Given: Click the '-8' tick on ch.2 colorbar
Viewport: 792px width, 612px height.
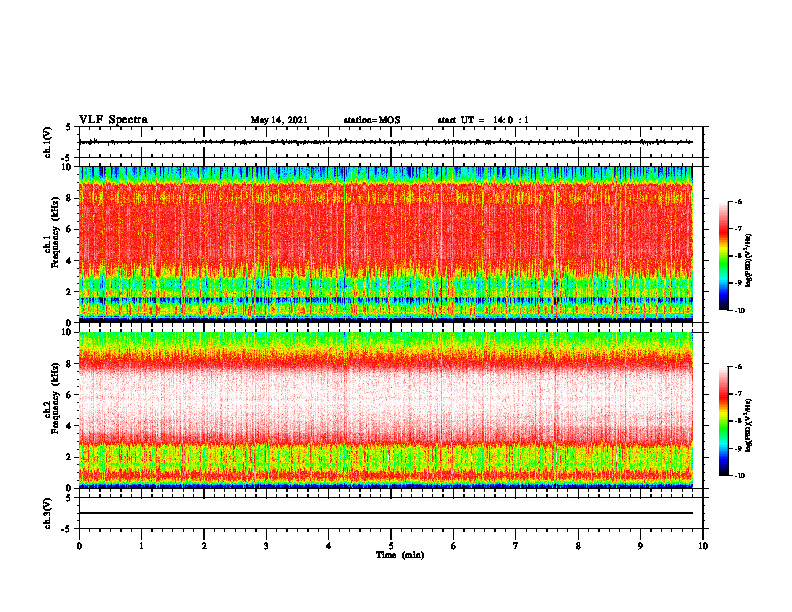Looking at the screenshot, I should pyautogui.click(x=738, y=421).
